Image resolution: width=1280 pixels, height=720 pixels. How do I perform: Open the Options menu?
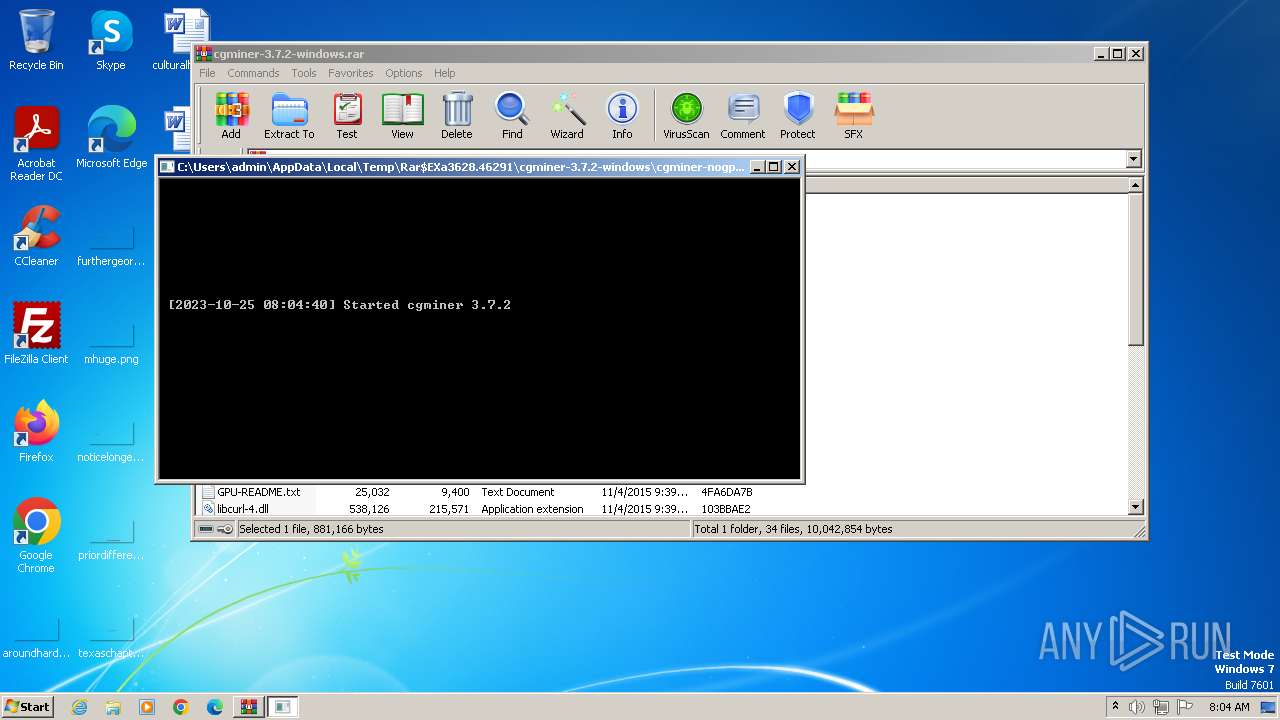coord(404,73)
